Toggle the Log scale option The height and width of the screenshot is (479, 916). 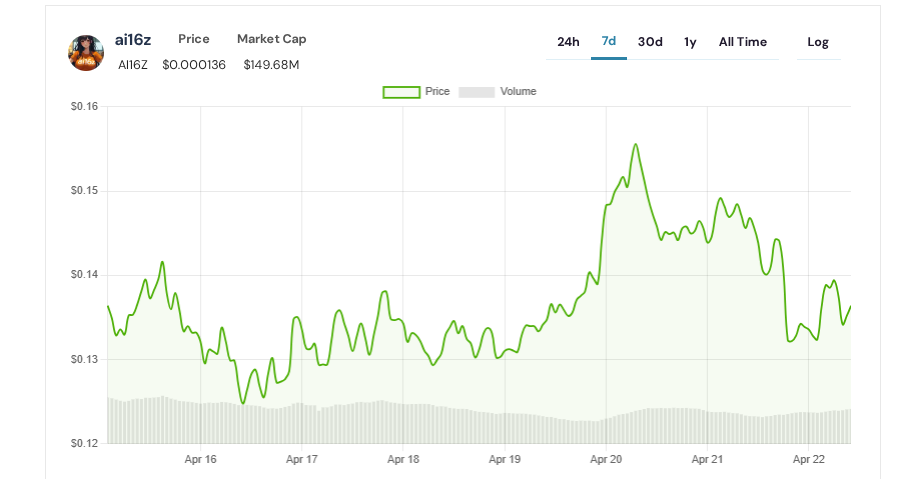tap(818, 42)
